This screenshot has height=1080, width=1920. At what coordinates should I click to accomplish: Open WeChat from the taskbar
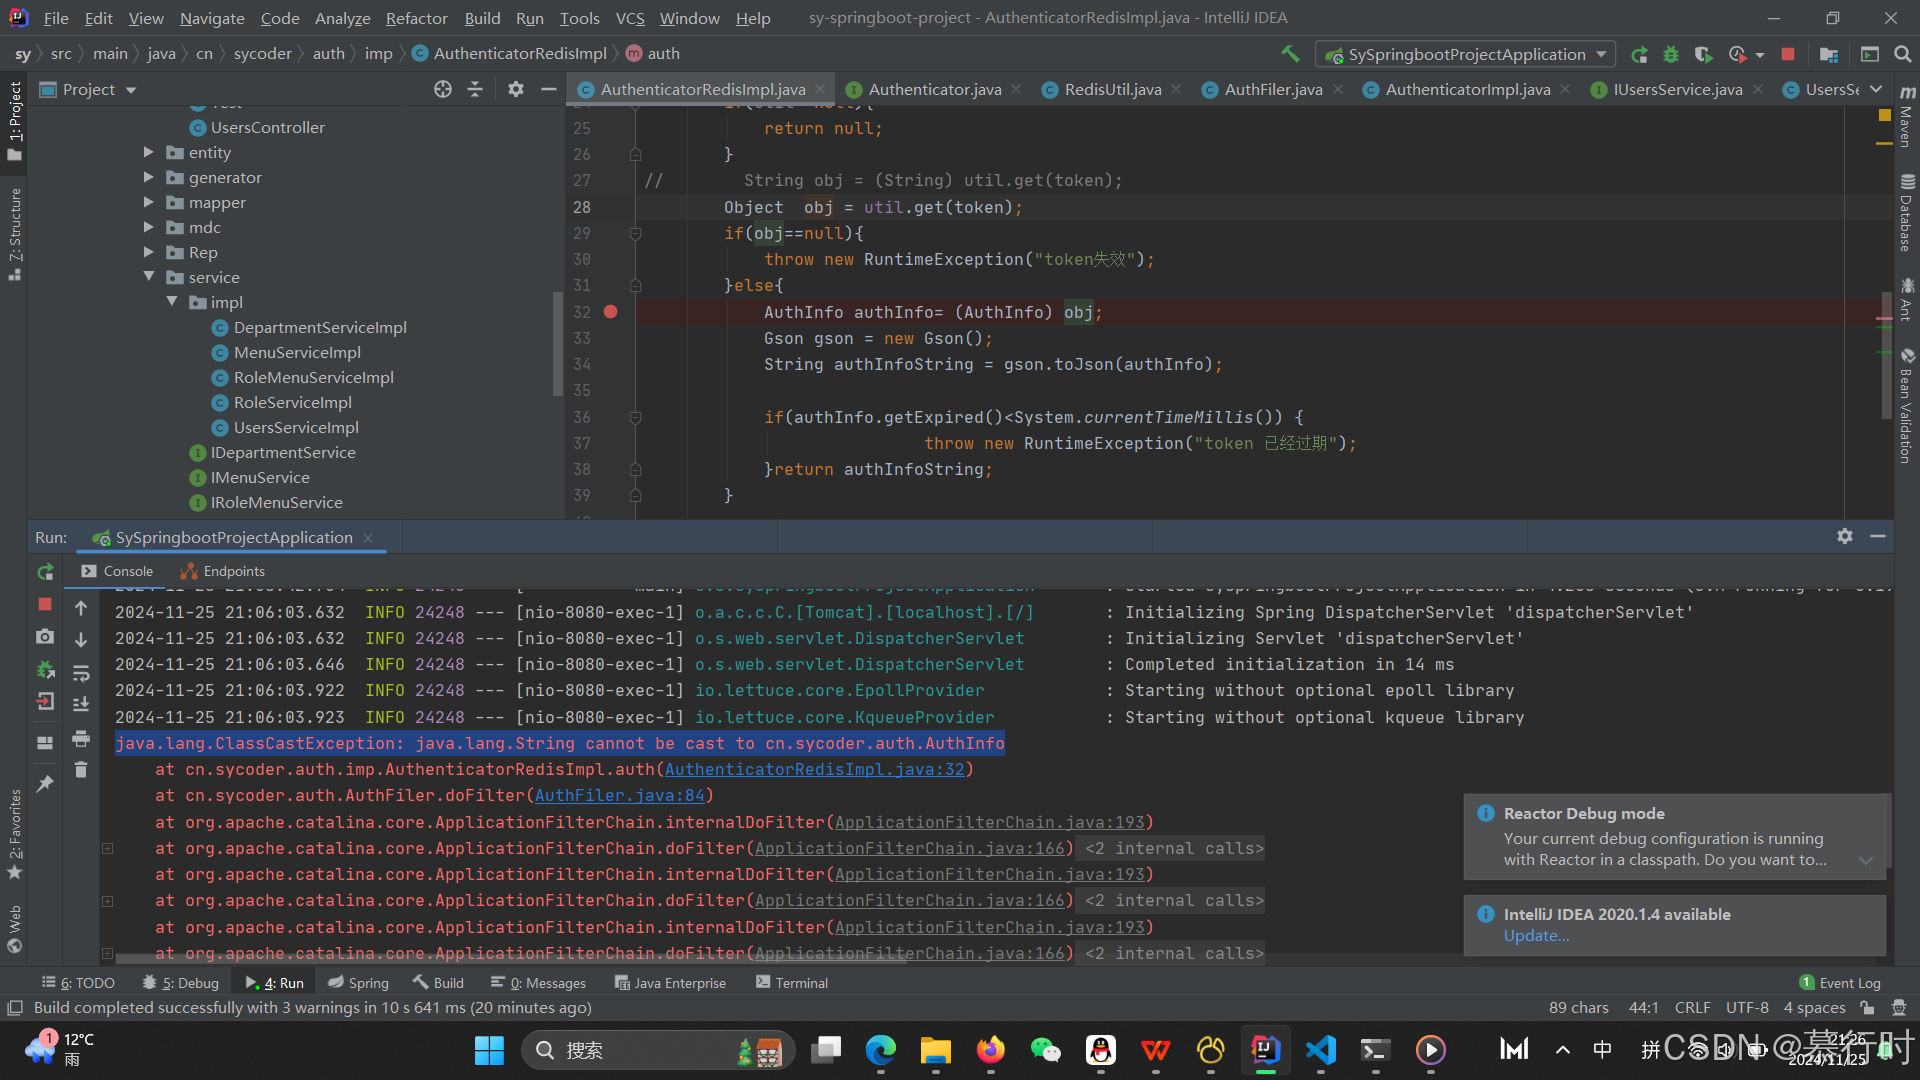click(x=1045, y=1050)
